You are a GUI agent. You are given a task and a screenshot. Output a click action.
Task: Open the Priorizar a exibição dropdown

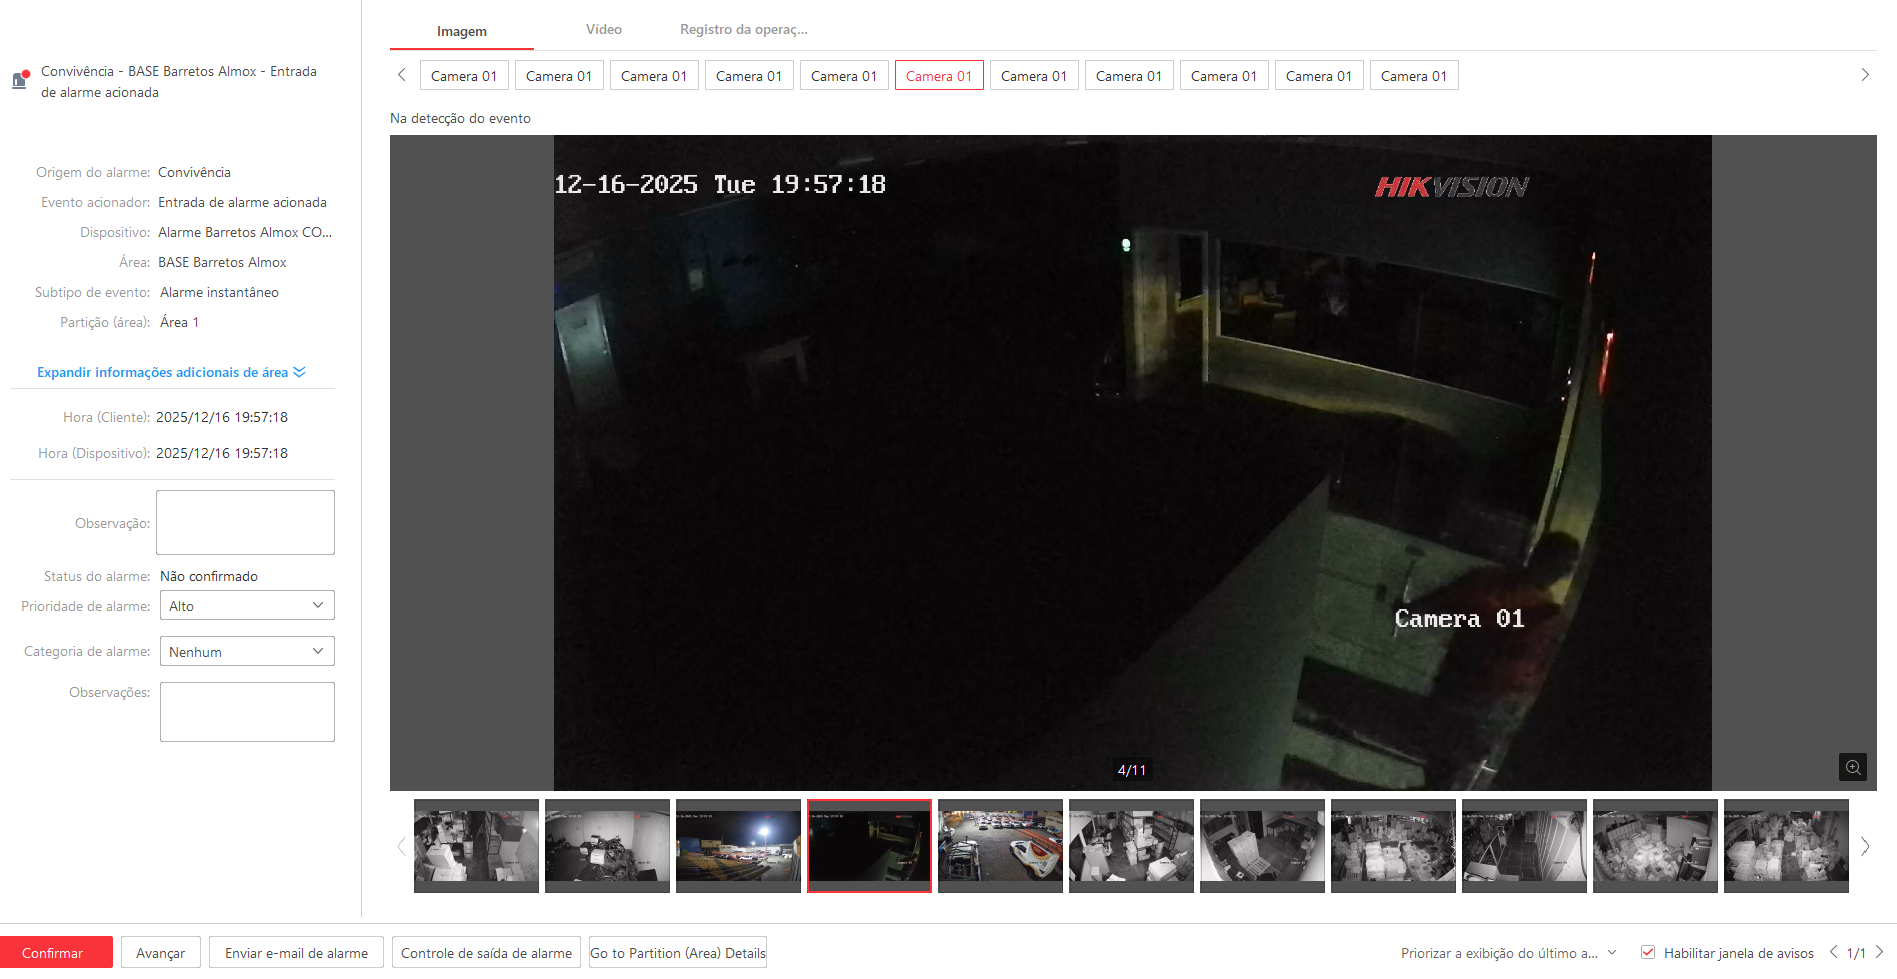click(x=1508, y=953)
